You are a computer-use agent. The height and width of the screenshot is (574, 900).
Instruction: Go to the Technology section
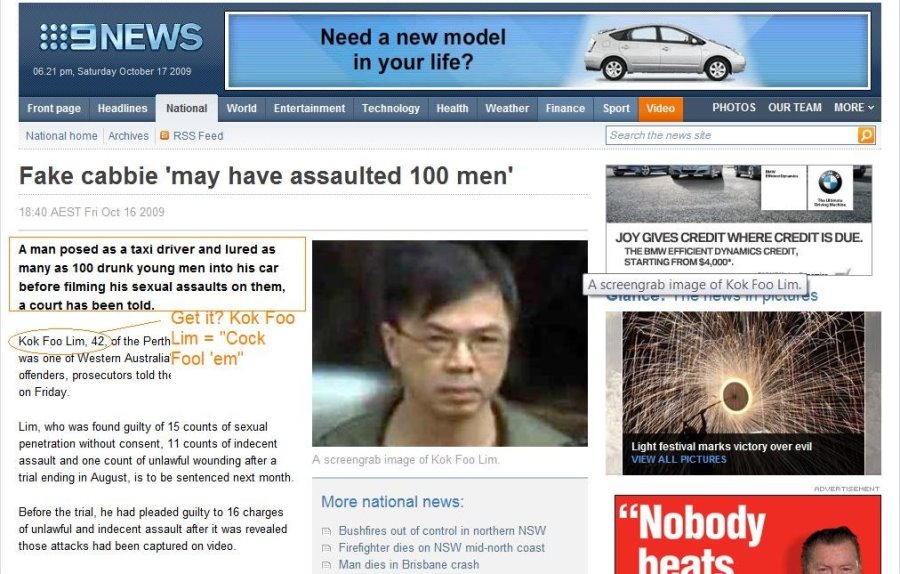390,108
